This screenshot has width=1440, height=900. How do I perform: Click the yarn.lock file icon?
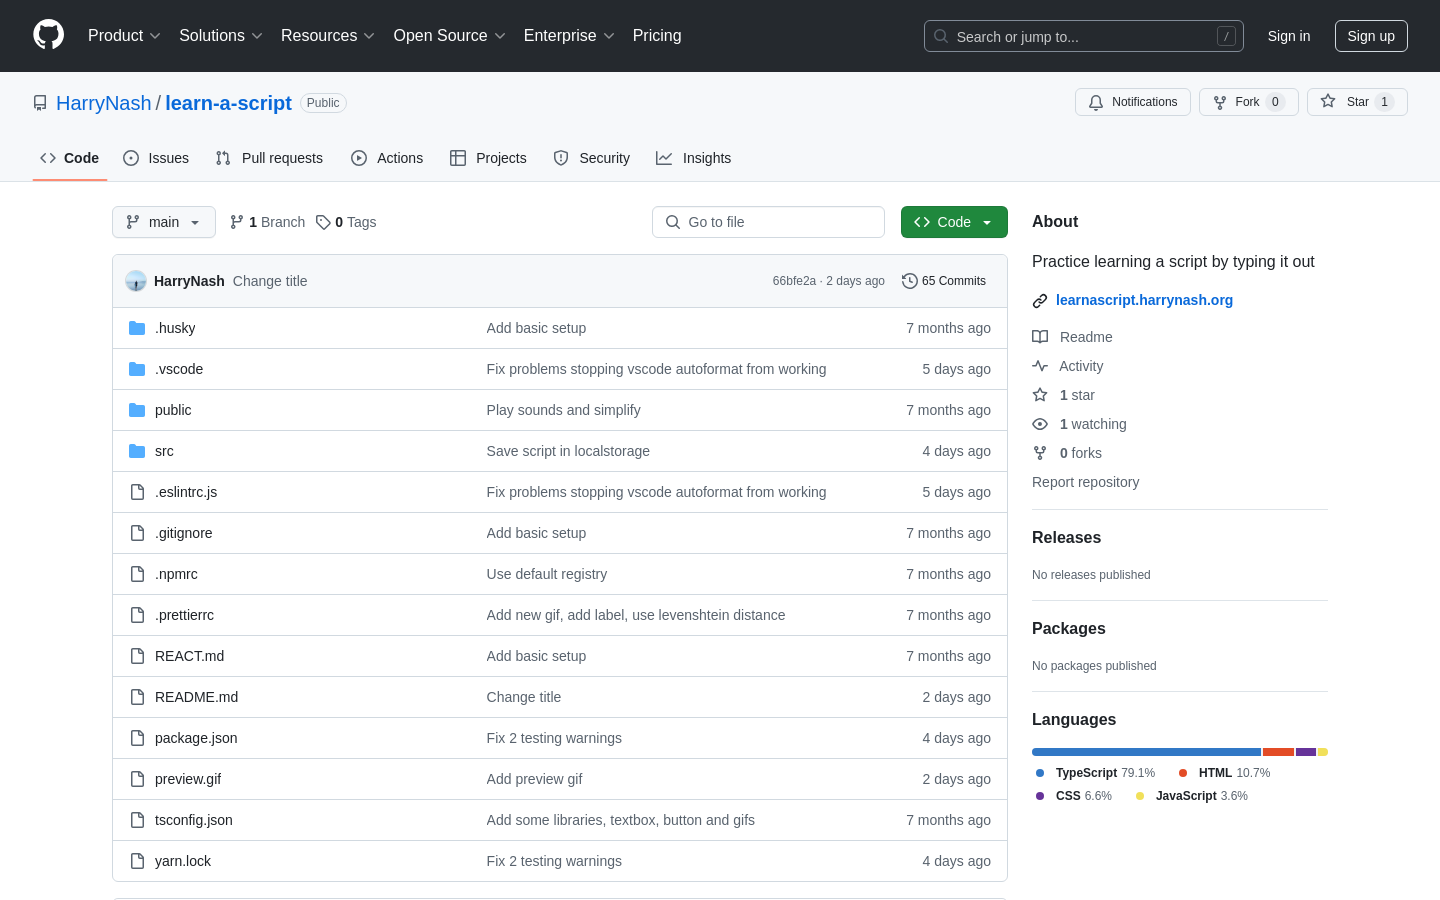click(137, 861)
